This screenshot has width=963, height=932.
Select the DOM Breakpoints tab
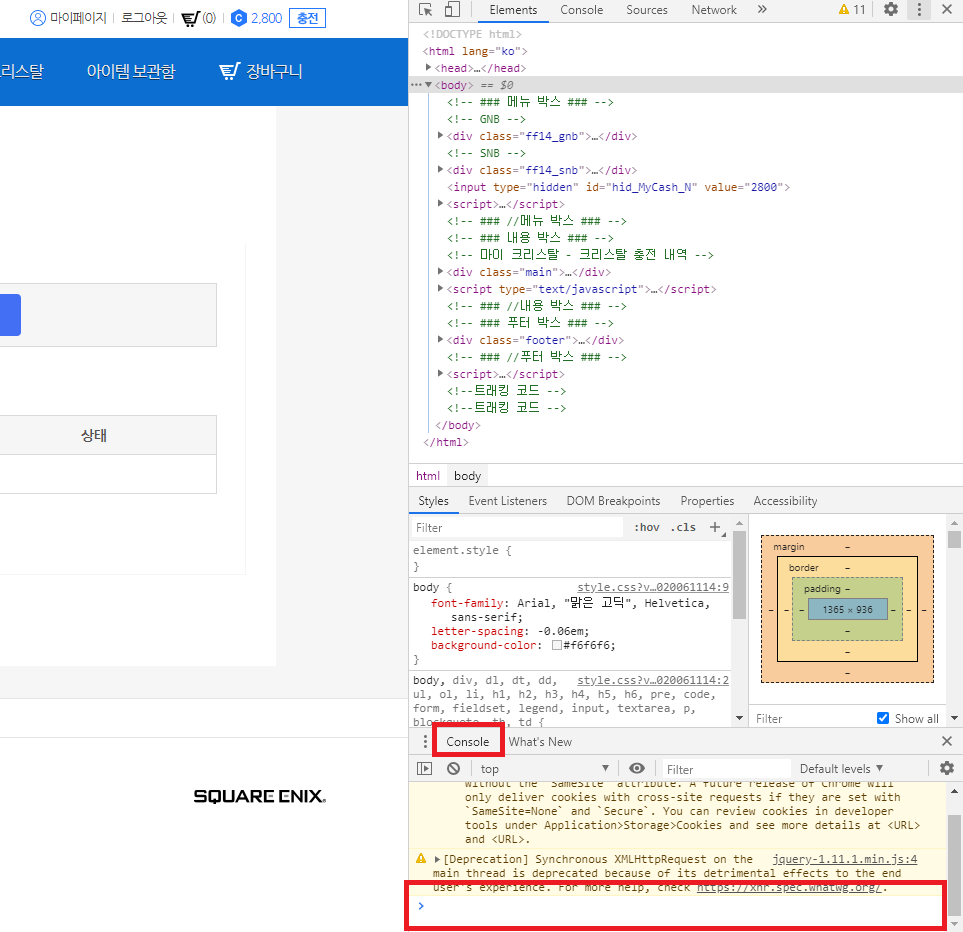(614, 501)
